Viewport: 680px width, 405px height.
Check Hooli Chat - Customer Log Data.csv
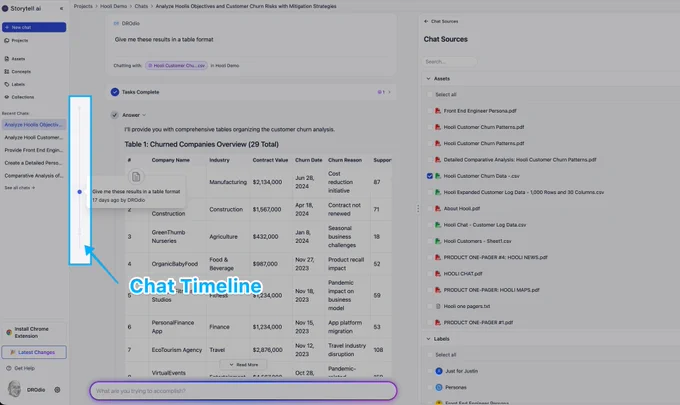click(x=430, y=225)
